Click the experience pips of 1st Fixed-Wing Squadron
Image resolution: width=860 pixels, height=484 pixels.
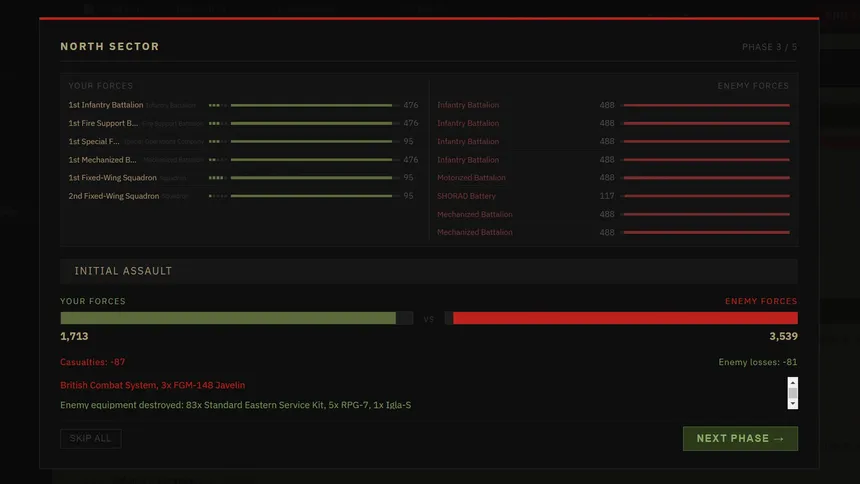point(218,178)
